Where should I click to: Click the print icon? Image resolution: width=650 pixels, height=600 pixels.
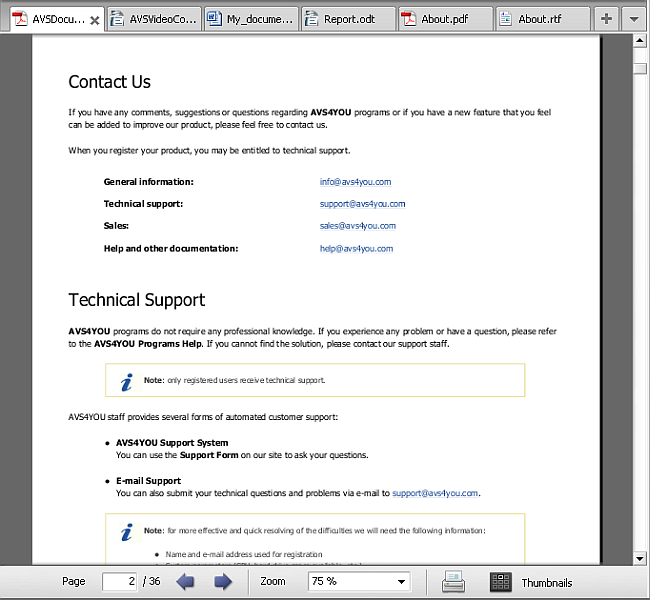453,581
